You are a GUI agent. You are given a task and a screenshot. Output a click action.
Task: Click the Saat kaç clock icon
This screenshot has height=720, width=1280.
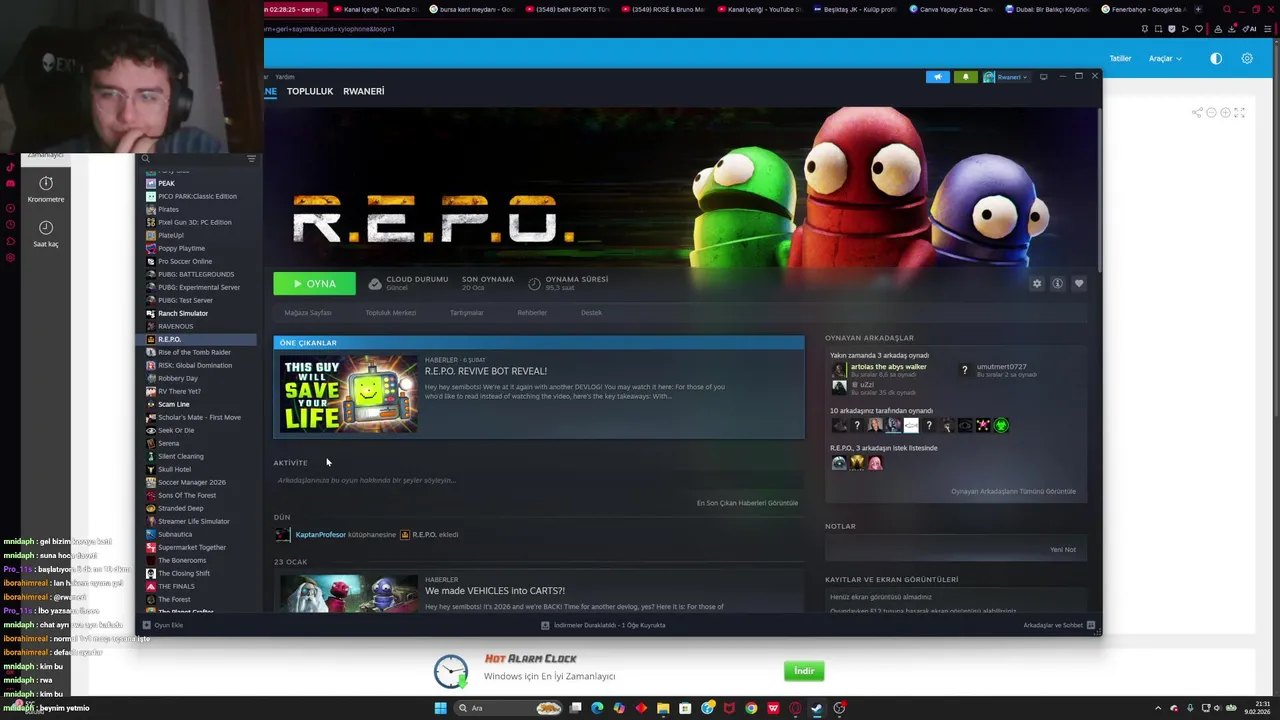[46, 228]
